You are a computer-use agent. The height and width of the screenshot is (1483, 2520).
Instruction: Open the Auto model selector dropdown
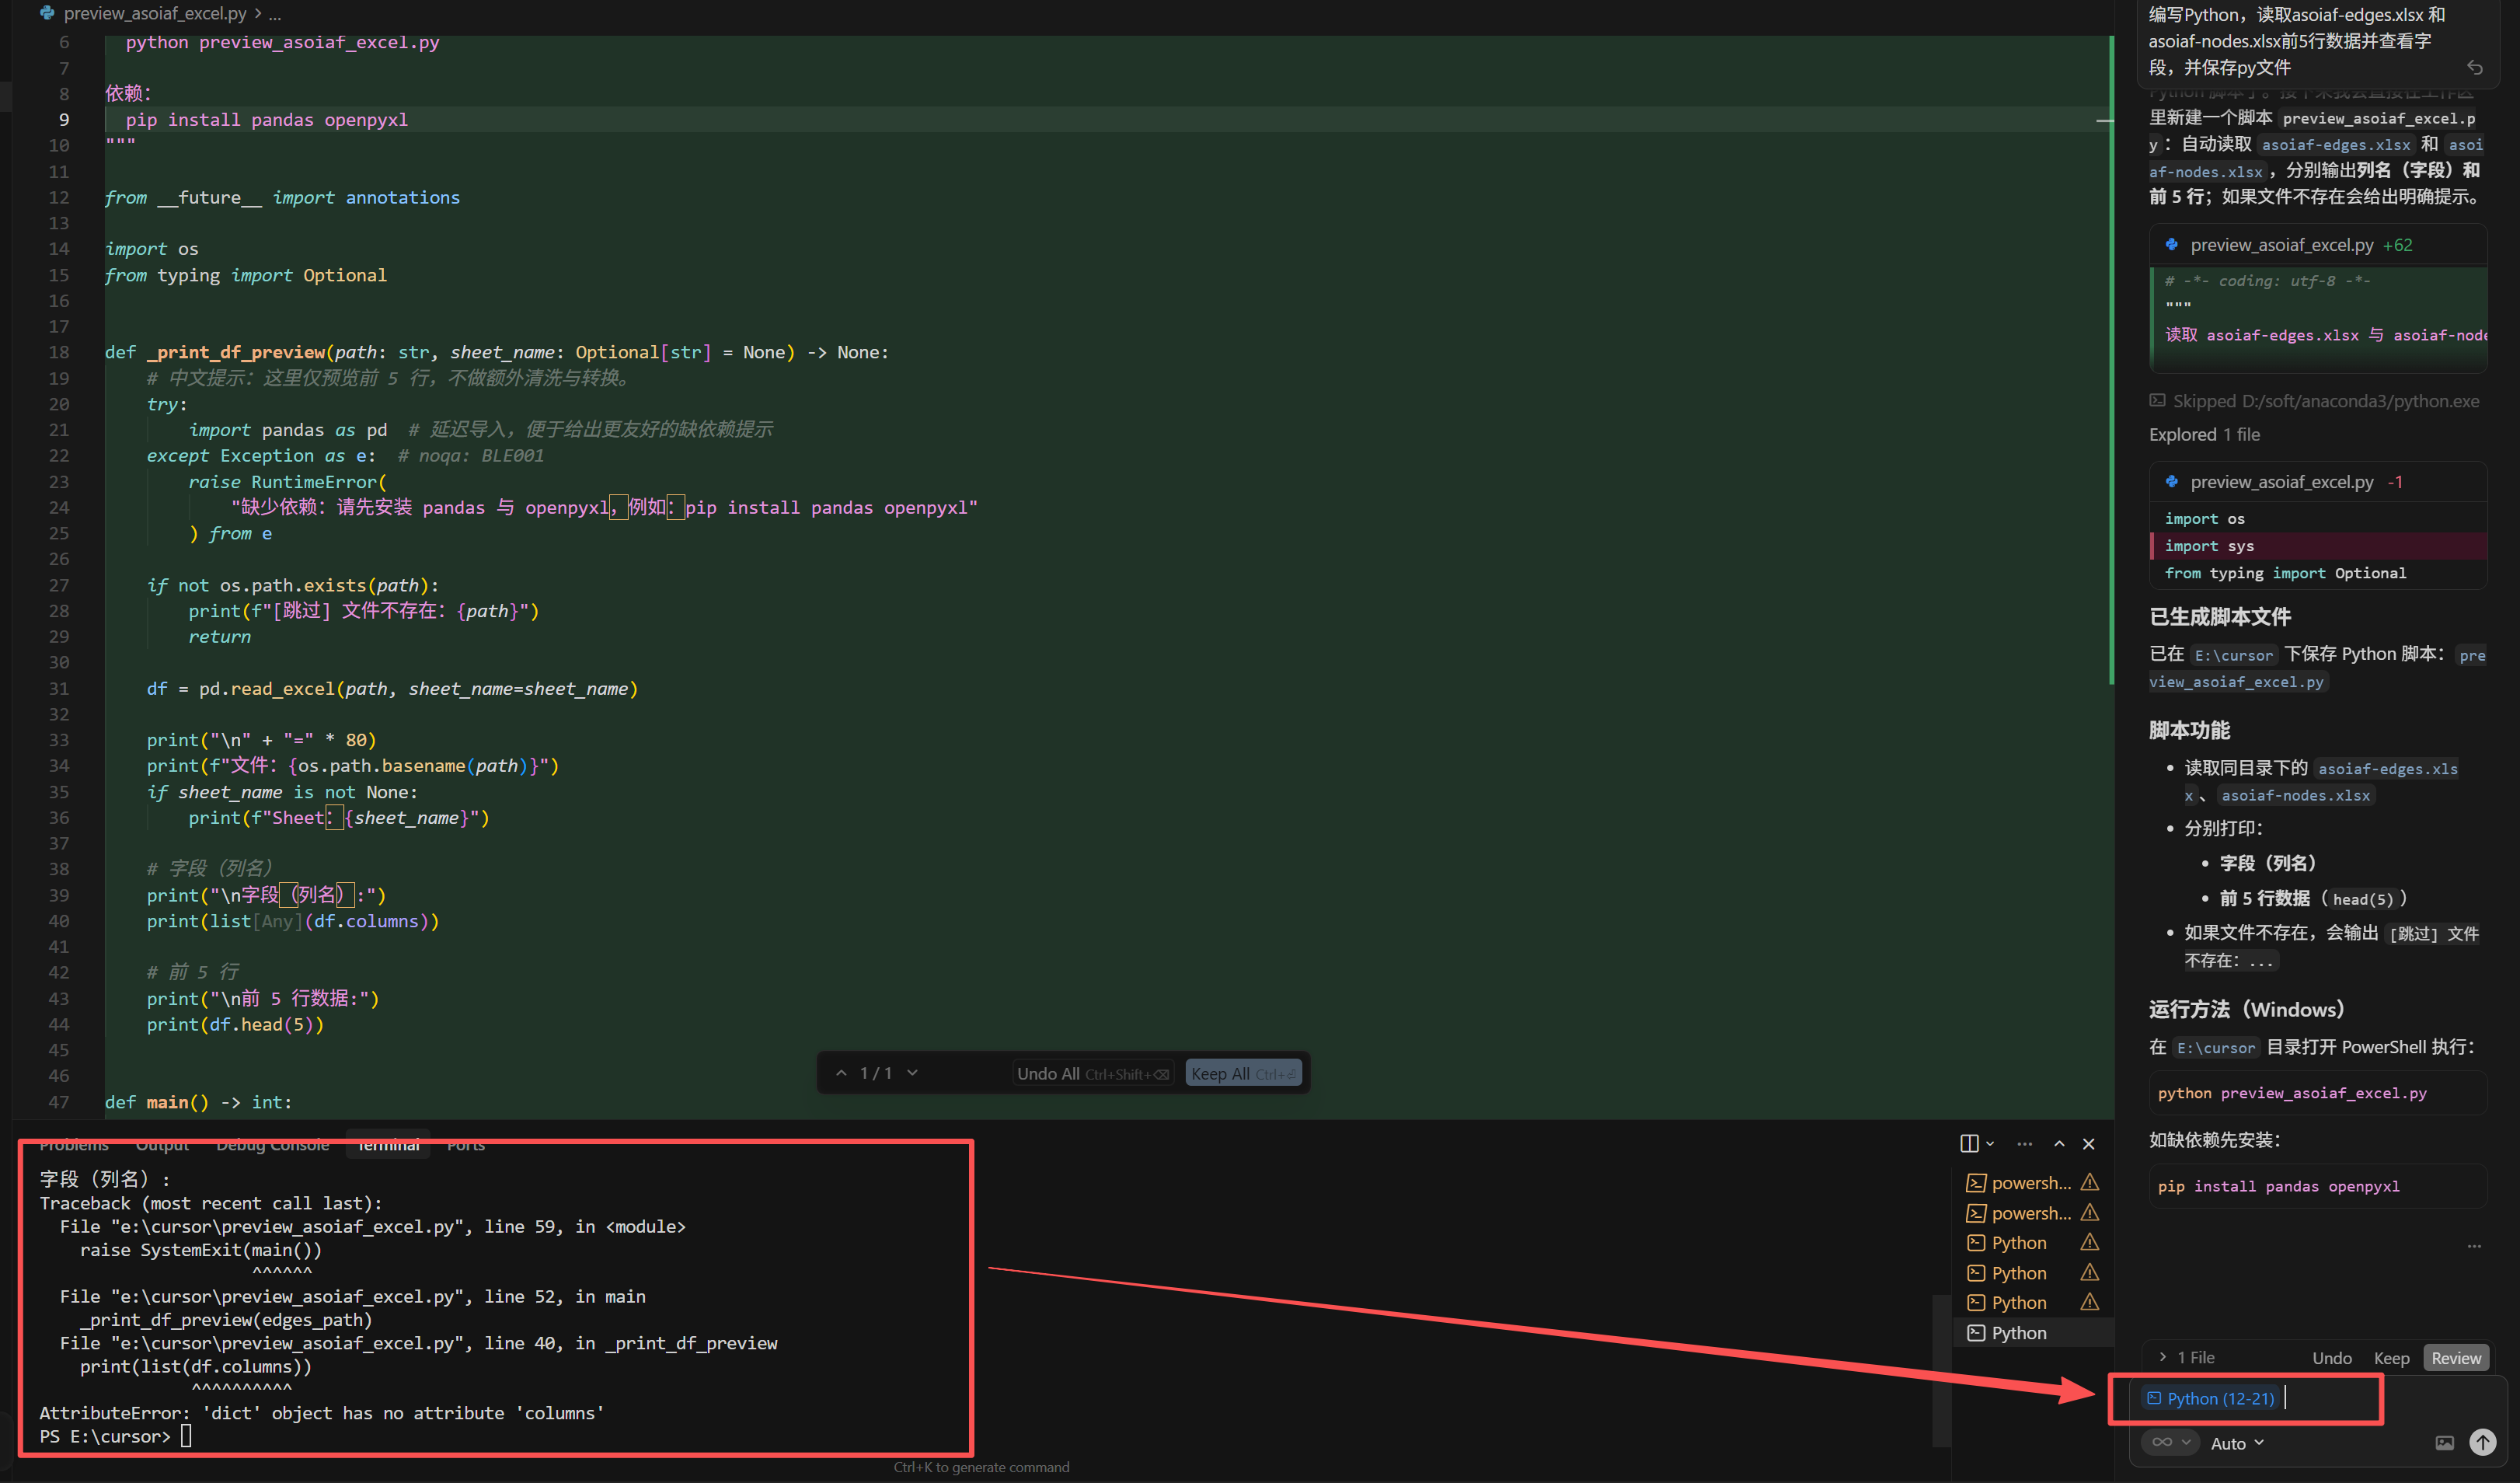[x=2237, y=1443]
